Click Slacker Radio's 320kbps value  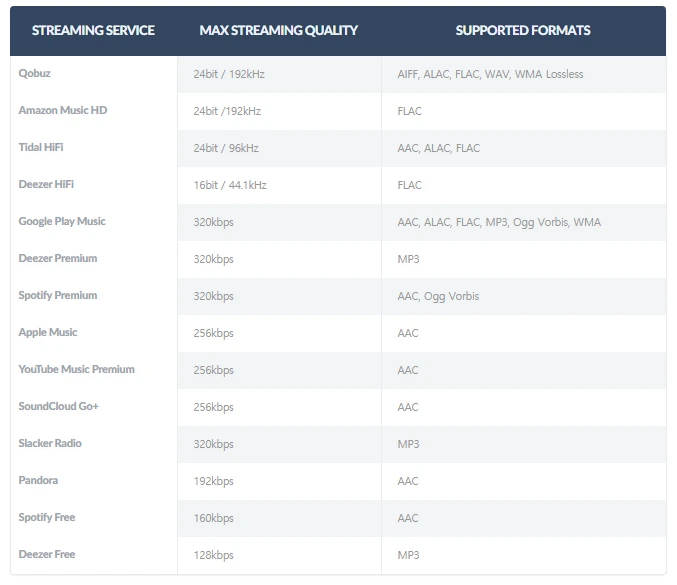pyautogui.click(x=213, y=444)
